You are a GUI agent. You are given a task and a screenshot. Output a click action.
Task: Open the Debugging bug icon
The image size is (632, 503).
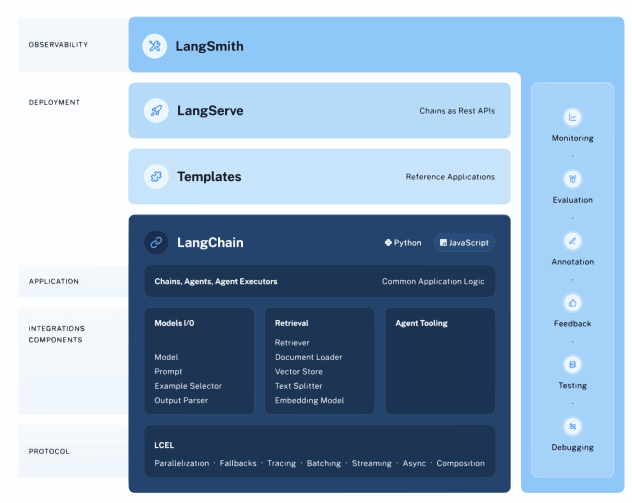[x=572, y=427]
